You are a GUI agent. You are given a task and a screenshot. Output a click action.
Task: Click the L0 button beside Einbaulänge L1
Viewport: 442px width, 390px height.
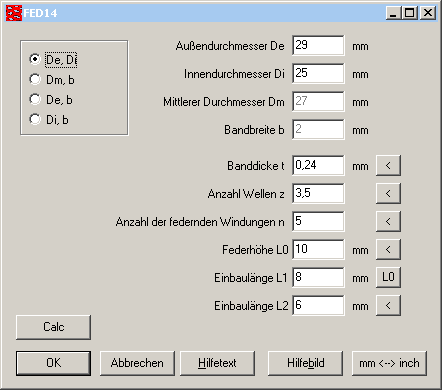388,277
